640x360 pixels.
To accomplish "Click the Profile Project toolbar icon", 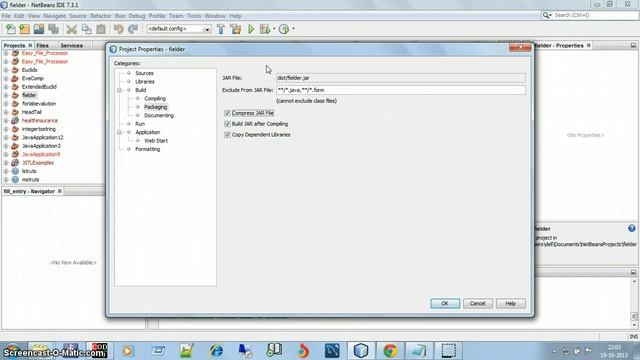I will click(284, 29).
